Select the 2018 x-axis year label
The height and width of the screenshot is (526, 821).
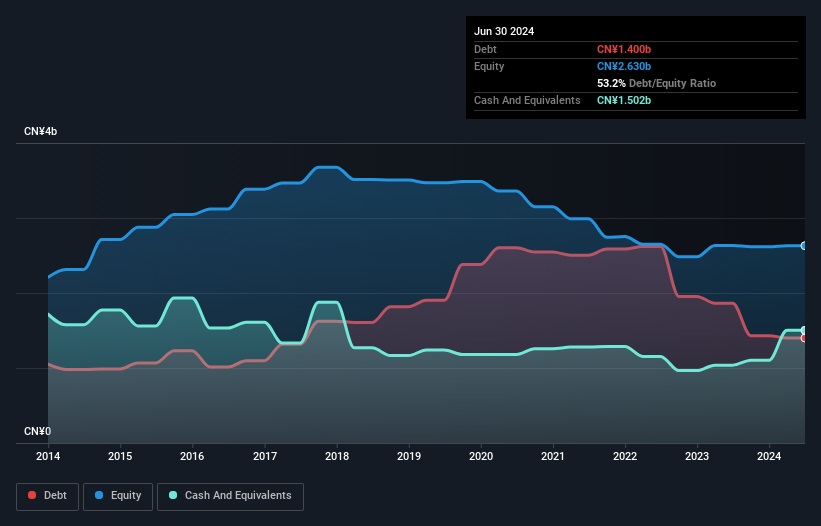[337, 456]
